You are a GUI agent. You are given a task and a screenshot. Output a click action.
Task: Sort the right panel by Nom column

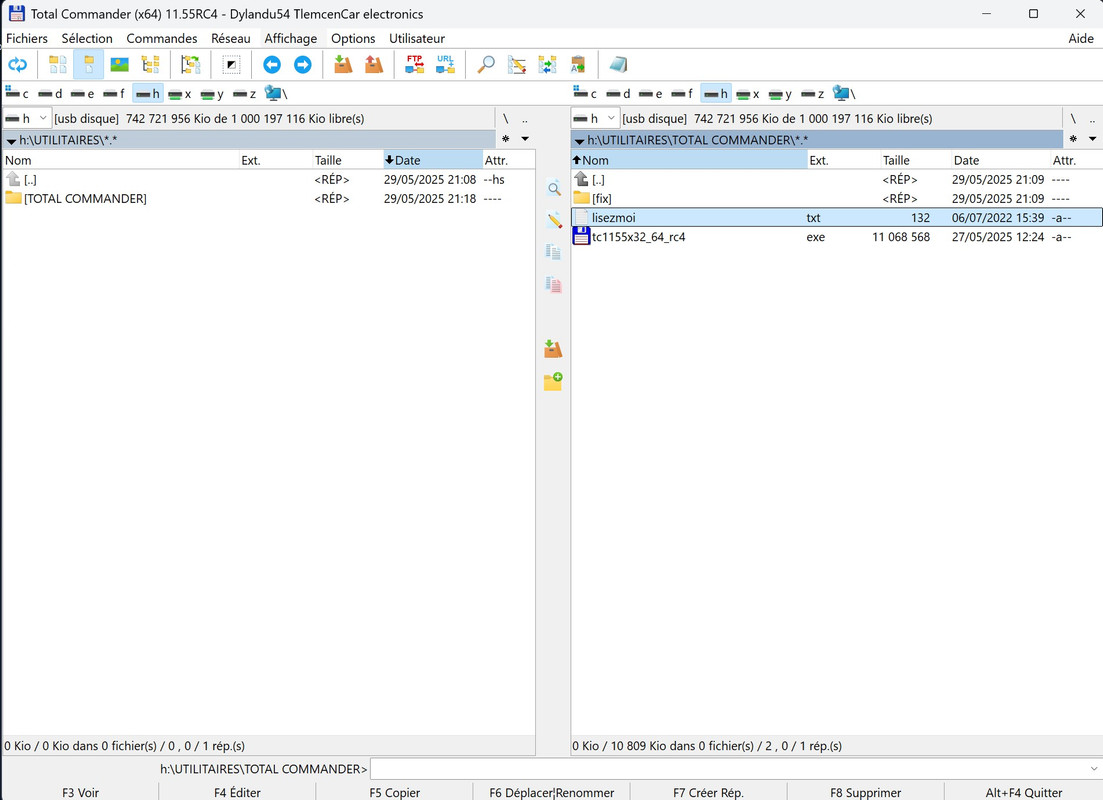pos(689,160)
